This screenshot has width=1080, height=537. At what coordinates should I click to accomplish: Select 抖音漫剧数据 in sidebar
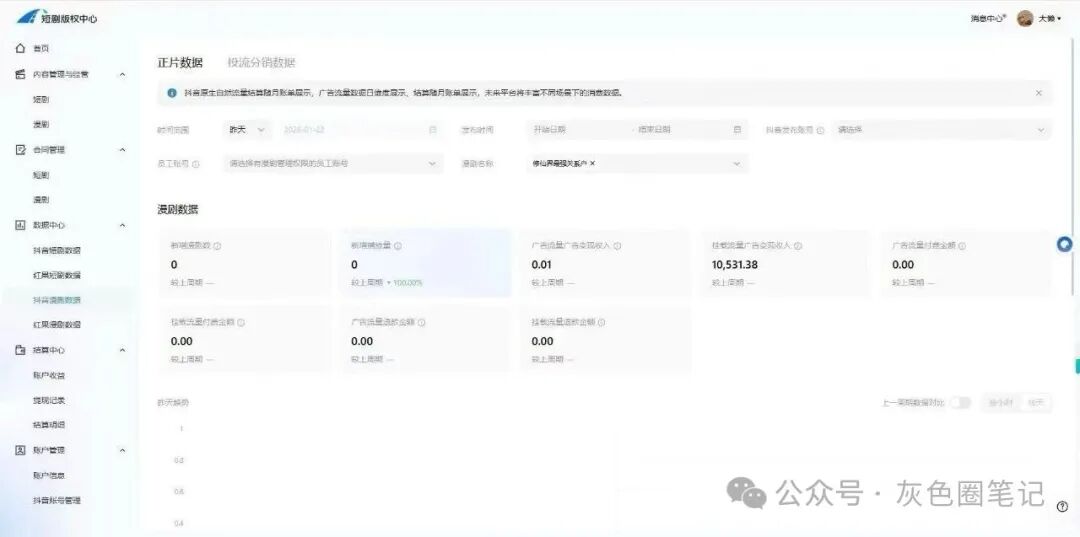(57, 300)
